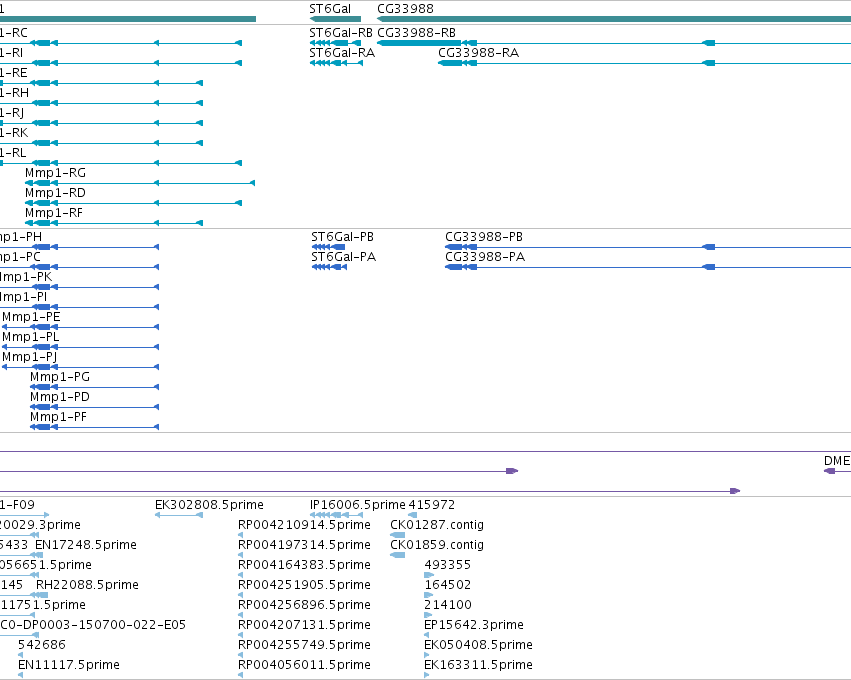The width and height of the screenshot is (851, 680).
Task: Select the RP004210914.5prime label
Action: [304, 525]
